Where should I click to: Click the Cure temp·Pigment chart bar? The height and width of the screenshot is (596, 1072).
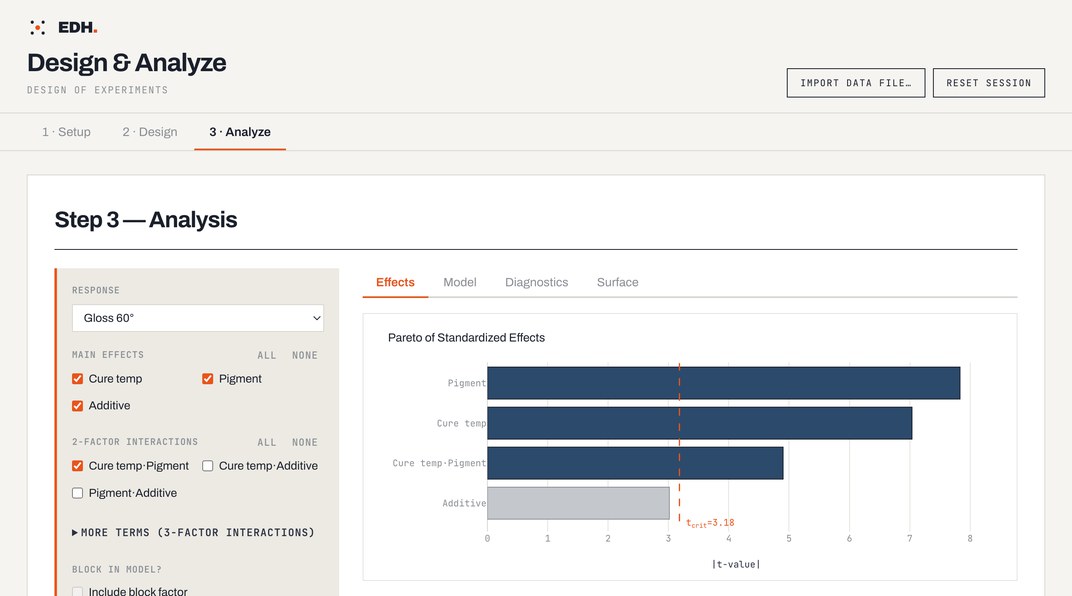tap(635, 463)
